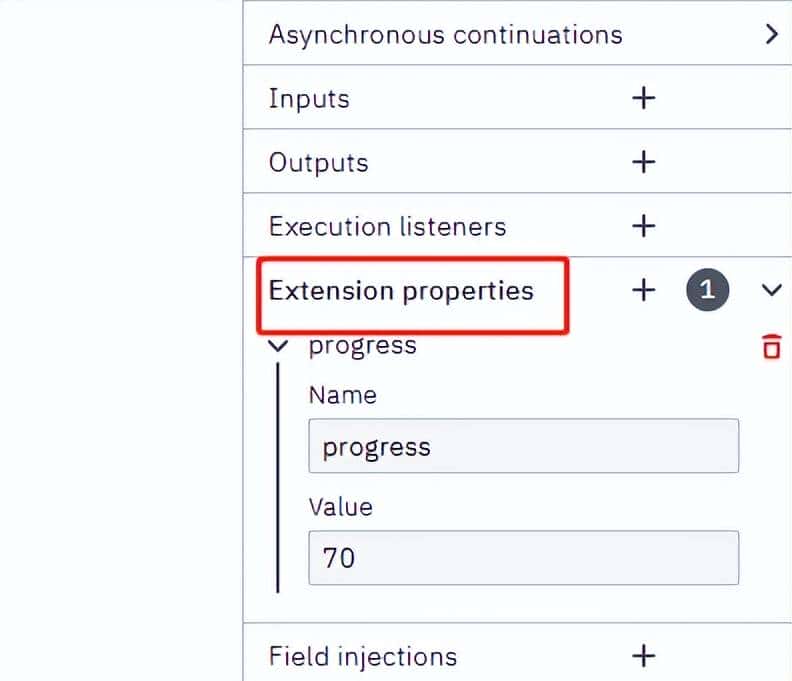Add a new input with plus icon
792x681 pixels.
coord(644,98)
